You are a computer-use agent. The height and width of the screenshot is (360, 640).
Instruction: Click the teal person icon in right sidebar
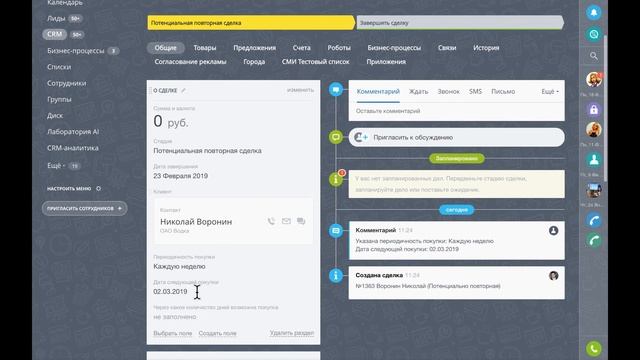click(593, 160)
